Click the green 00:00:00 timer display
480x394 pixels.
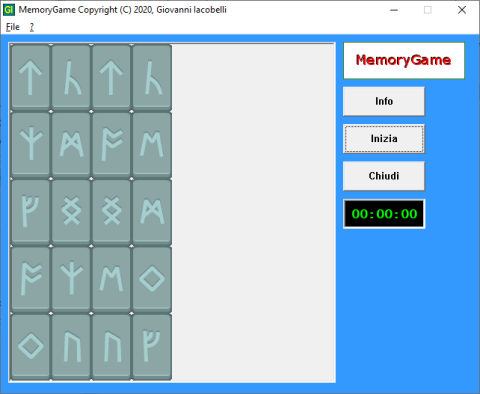tap(384, 214)
